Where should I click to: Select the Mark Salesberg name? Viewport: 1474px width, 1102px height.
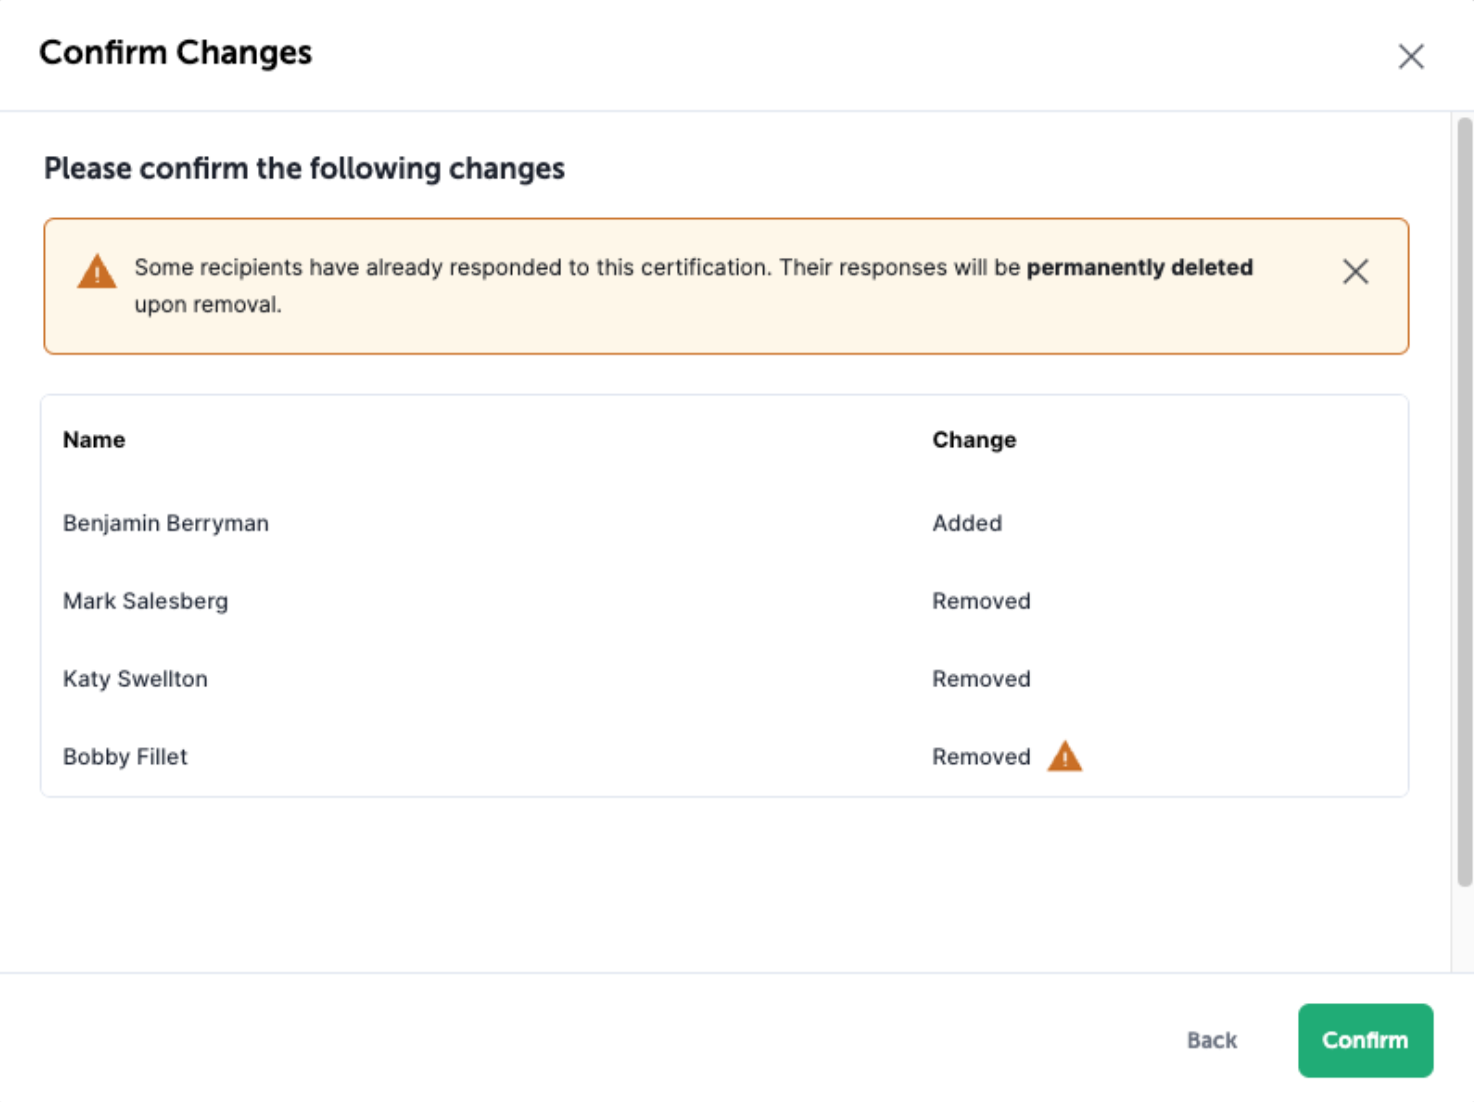click(146, 601)
